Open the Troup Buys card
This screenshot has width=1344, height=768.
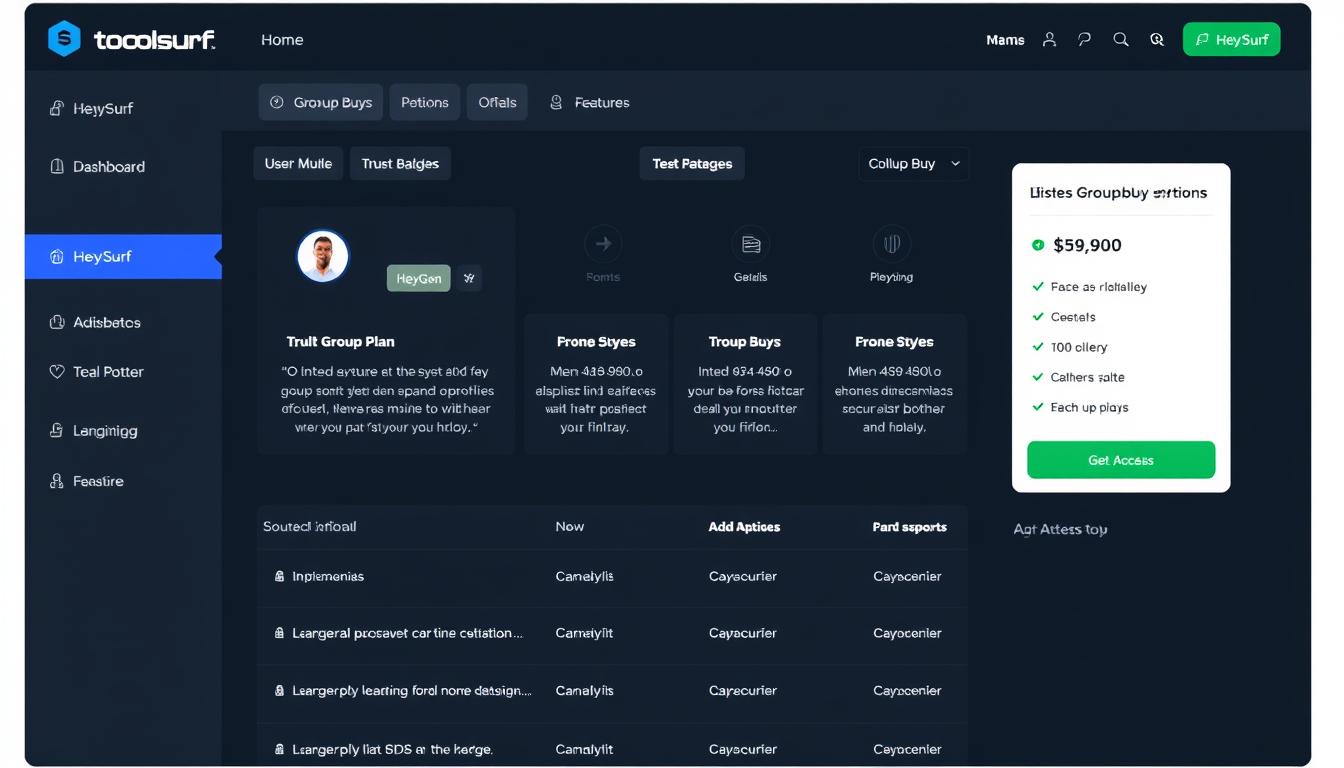click(x=745, y=385)
